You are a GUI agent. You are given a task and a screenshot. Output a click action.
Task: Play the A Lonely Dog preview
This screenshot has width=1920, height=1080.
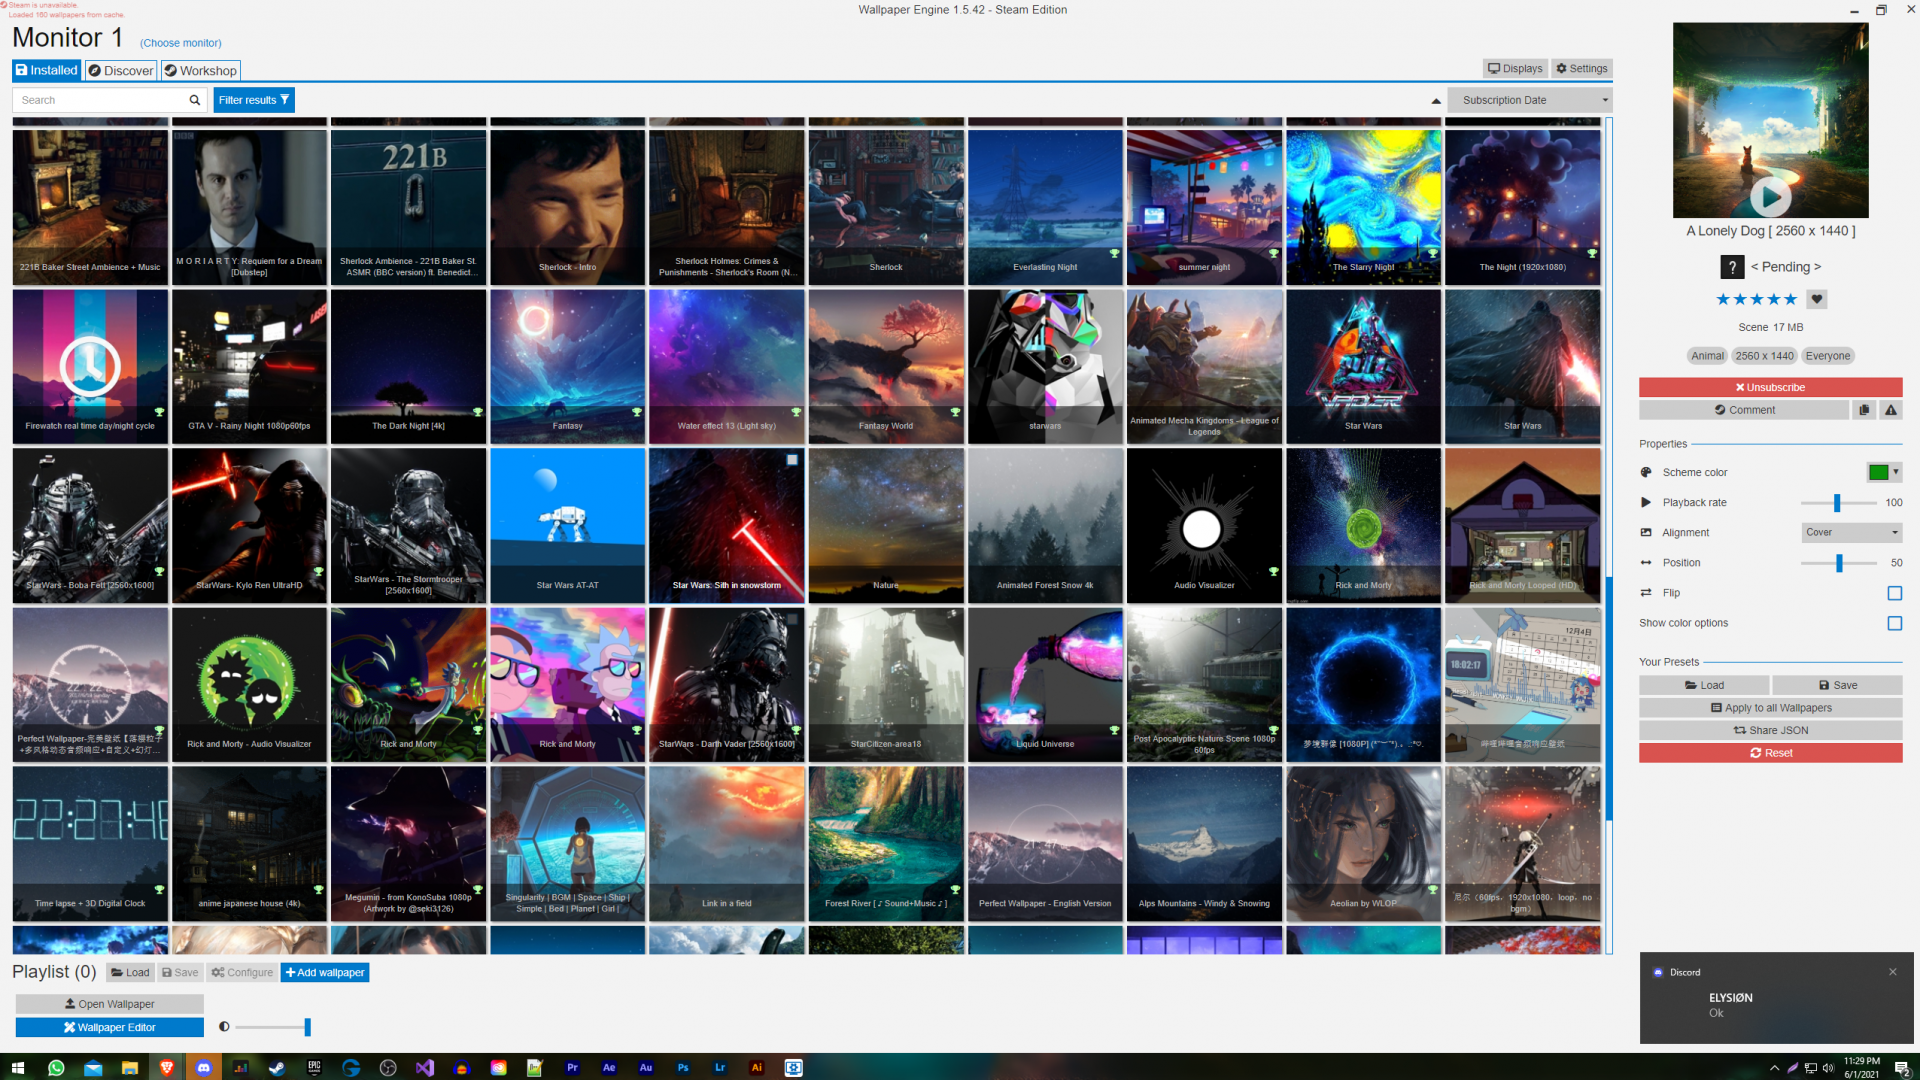[x=1770, y=197]
